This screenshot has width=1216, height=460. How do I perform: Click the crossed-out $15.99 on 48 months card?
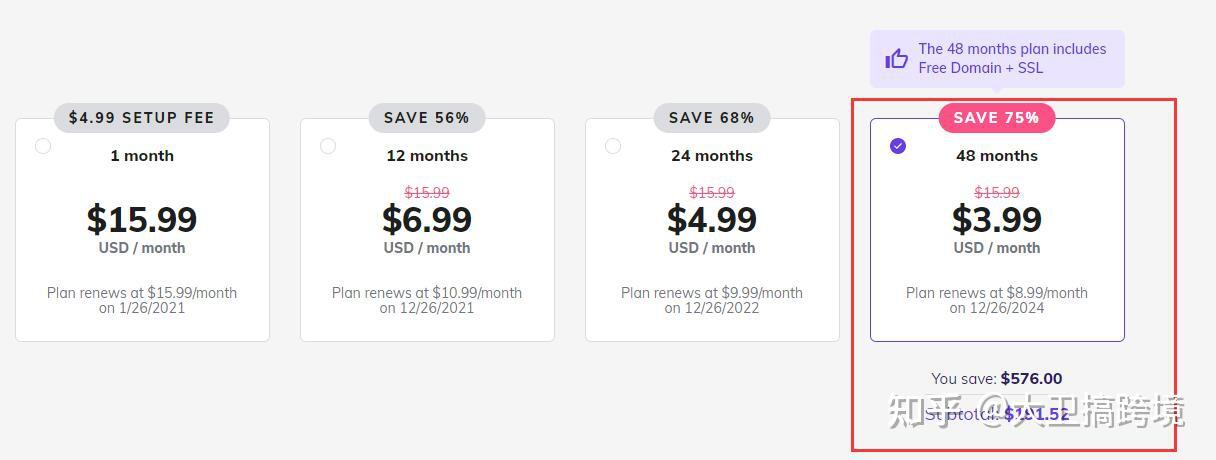997,192
